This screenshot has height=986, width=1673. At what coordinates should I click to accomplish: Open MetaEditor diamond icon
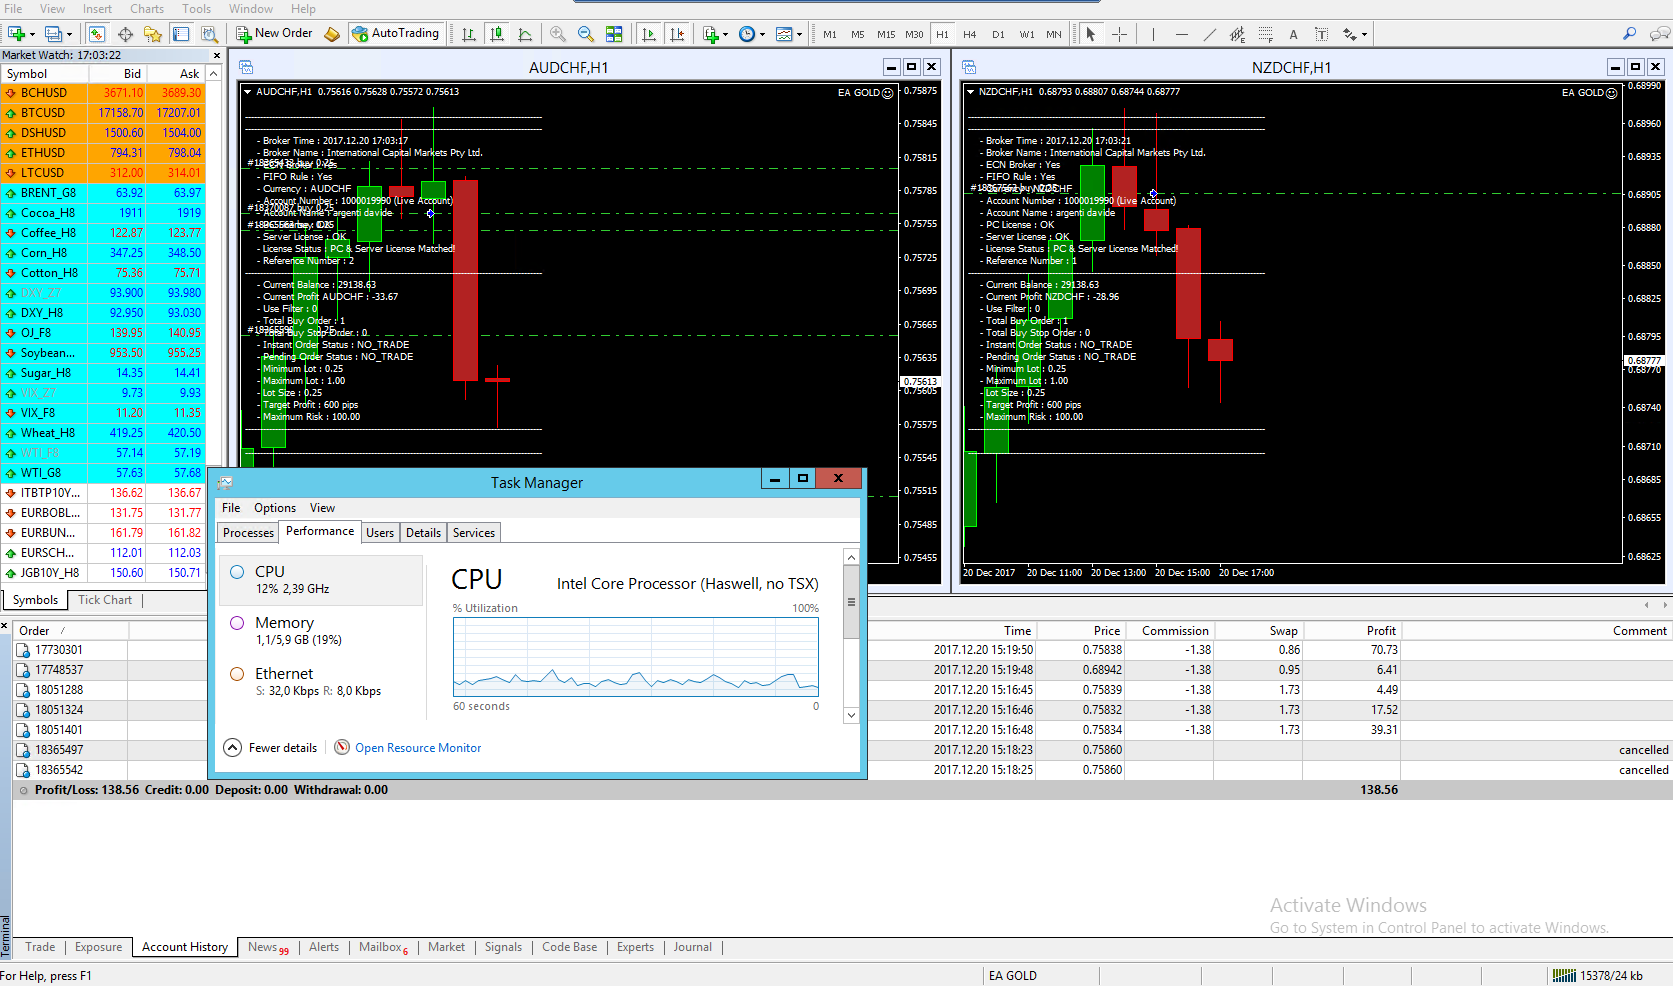click(332, 34)
